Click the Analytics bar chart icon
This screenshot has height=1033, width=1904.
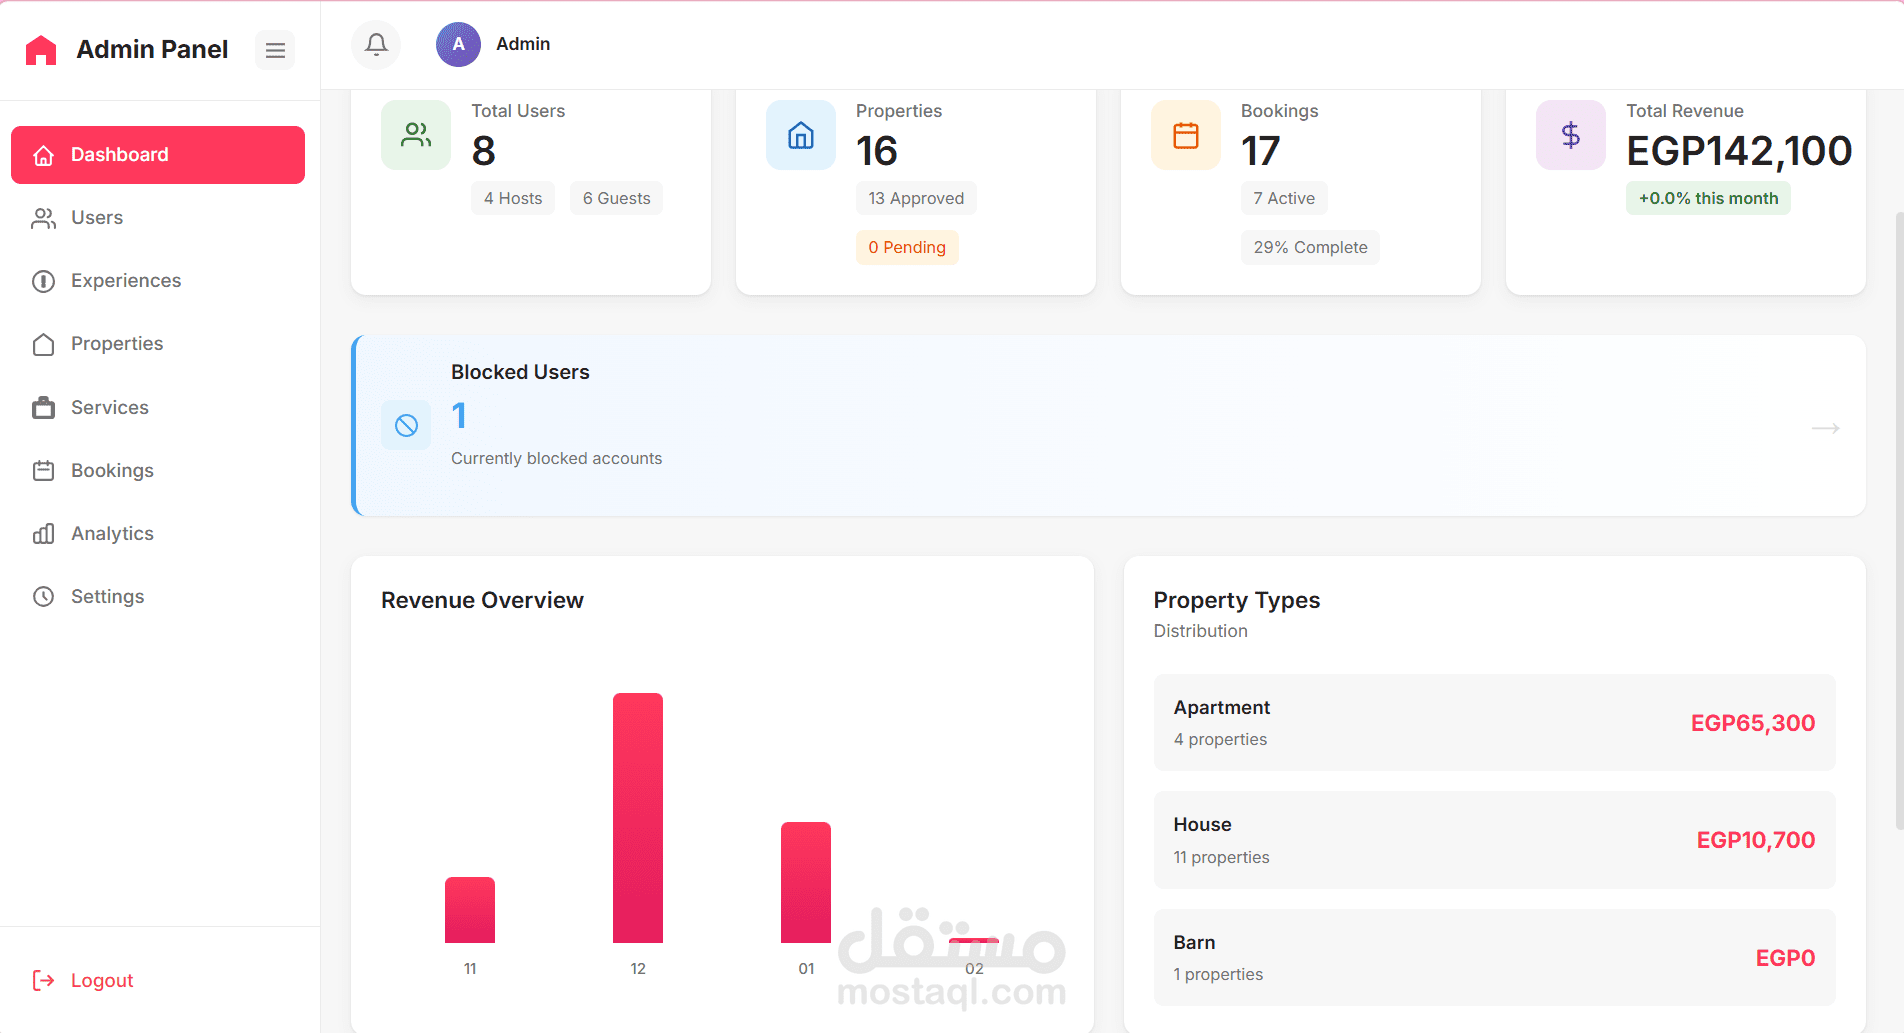pos(43,534)
